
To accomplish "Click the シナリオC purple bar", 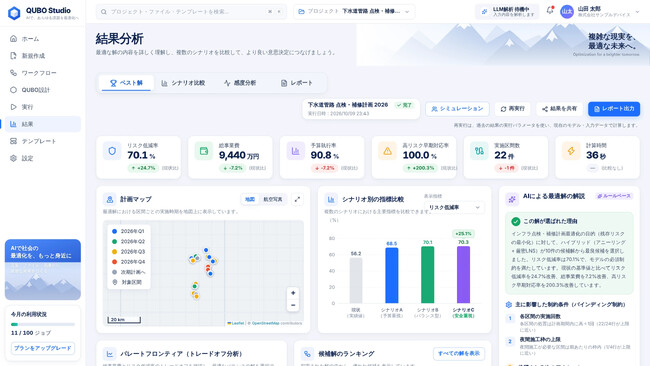I will (x=463, y=275).
